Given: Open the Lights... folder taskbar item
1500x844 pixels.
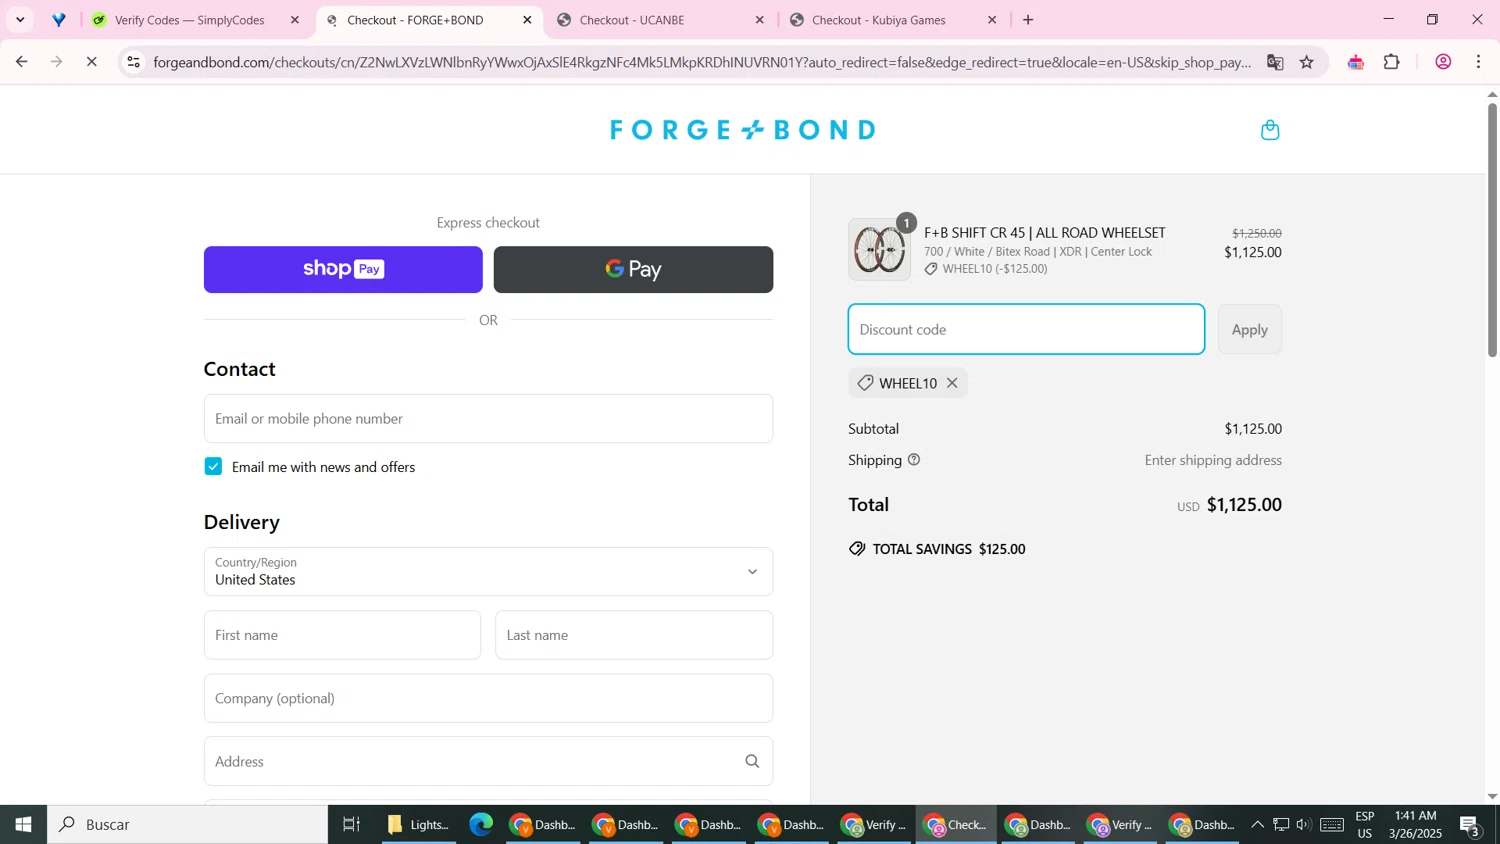Looking at the screenshot, I should click(420, 825).
